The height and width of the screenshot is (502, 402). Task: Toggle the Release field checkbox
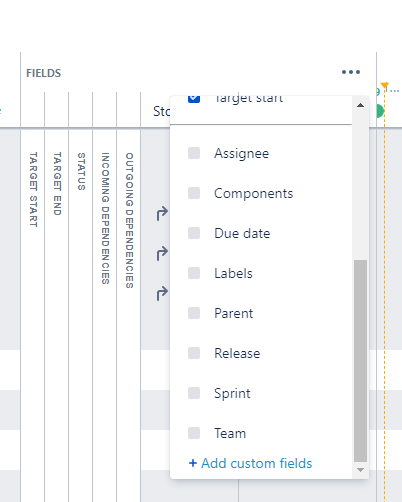[x=194, y=353]
